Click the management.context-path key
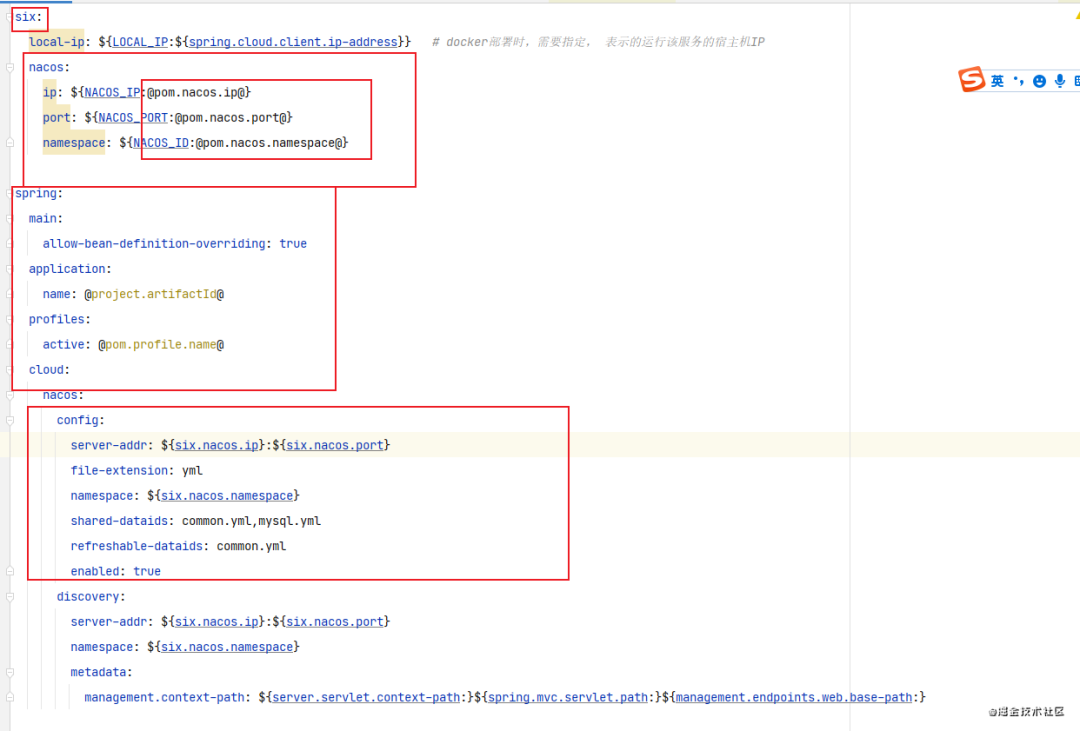Image resolution: width=1080 pixels, height=731 pixels. 164,697
